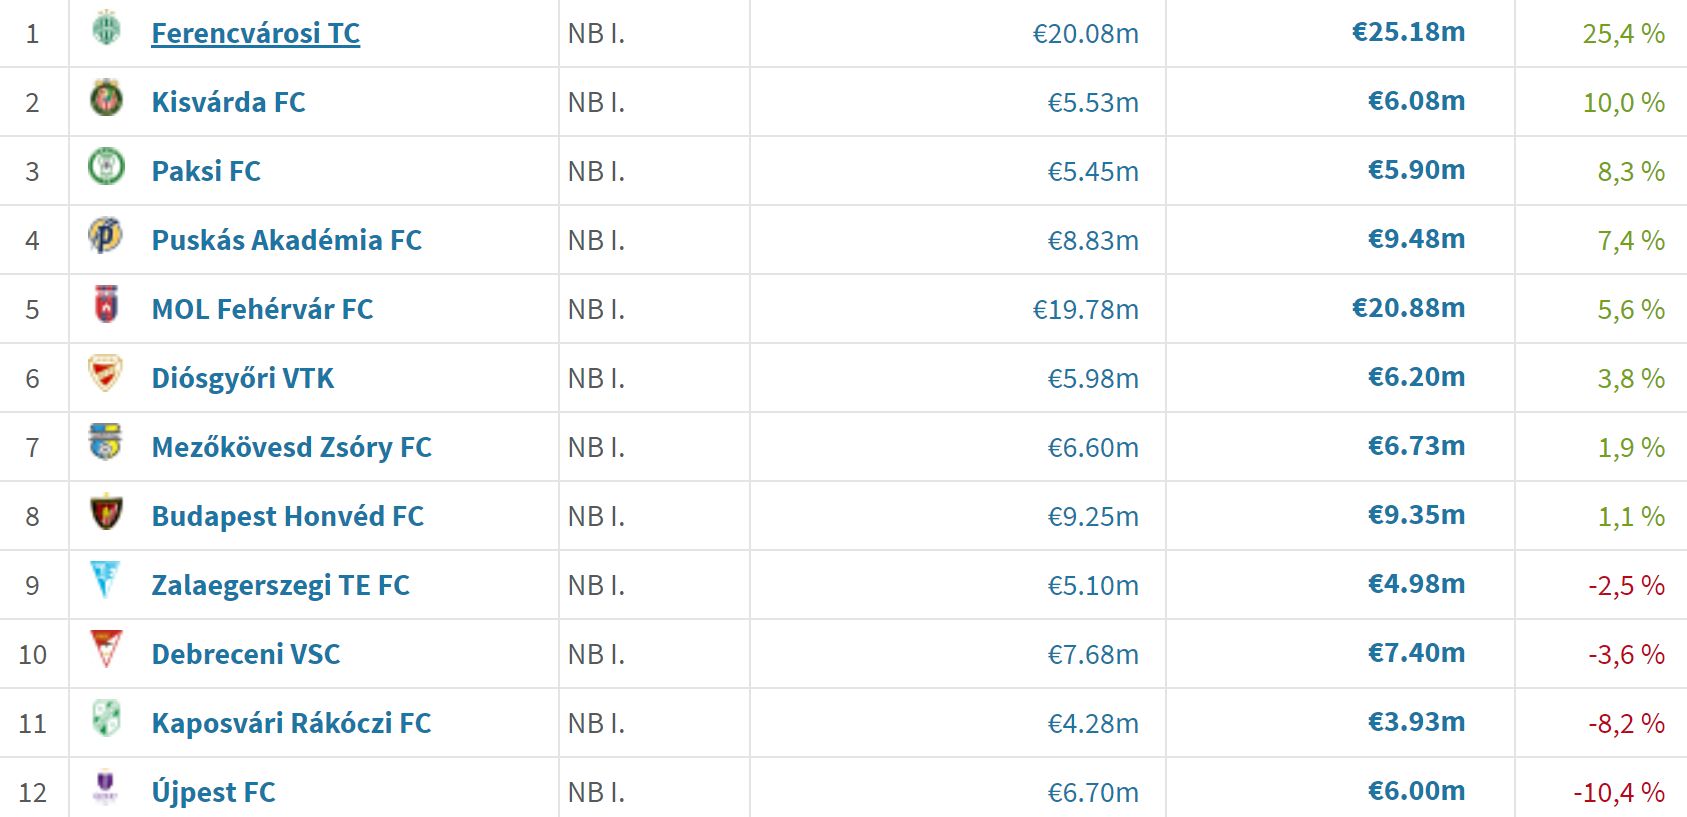Click the Debreceni VSC club crest

(x=106, y=649)
